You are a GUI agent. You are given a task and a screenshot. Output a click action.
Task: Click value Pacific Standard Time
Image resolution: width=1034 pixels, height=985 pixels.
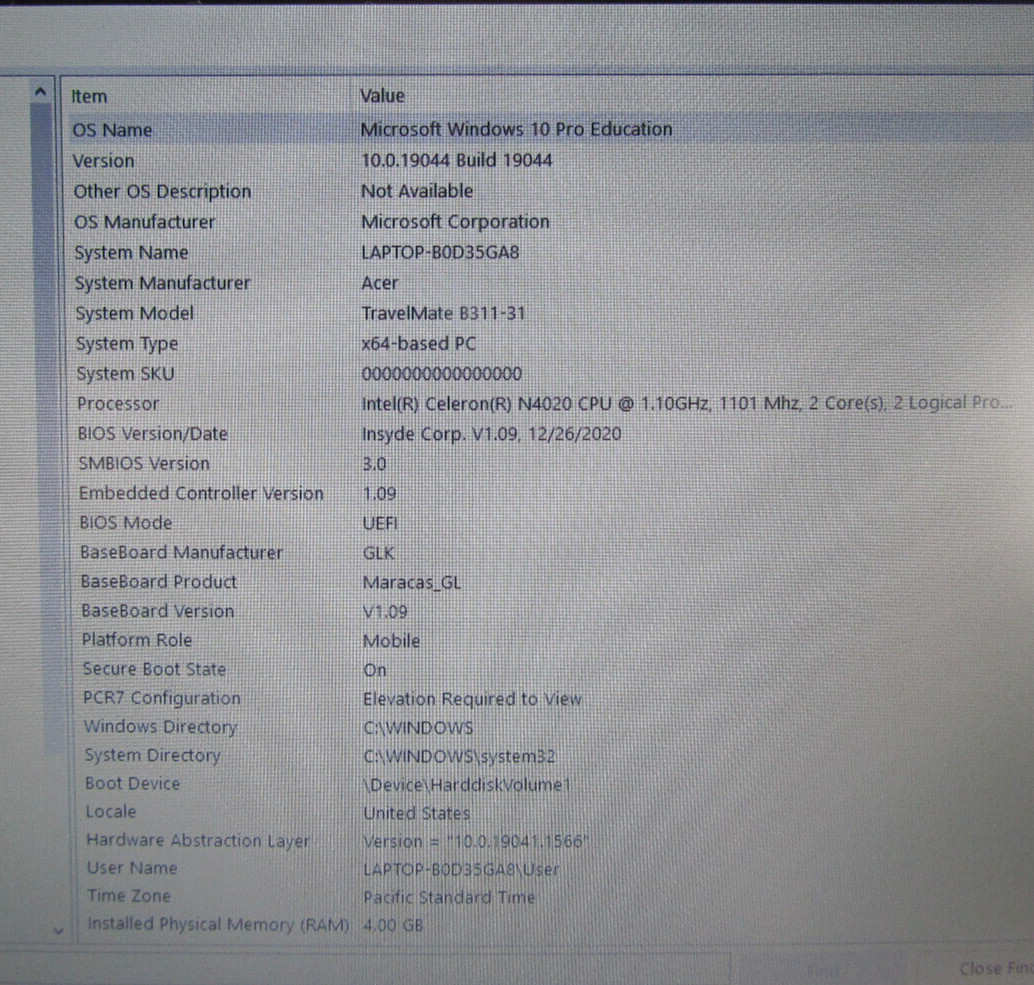click(449, 897)
